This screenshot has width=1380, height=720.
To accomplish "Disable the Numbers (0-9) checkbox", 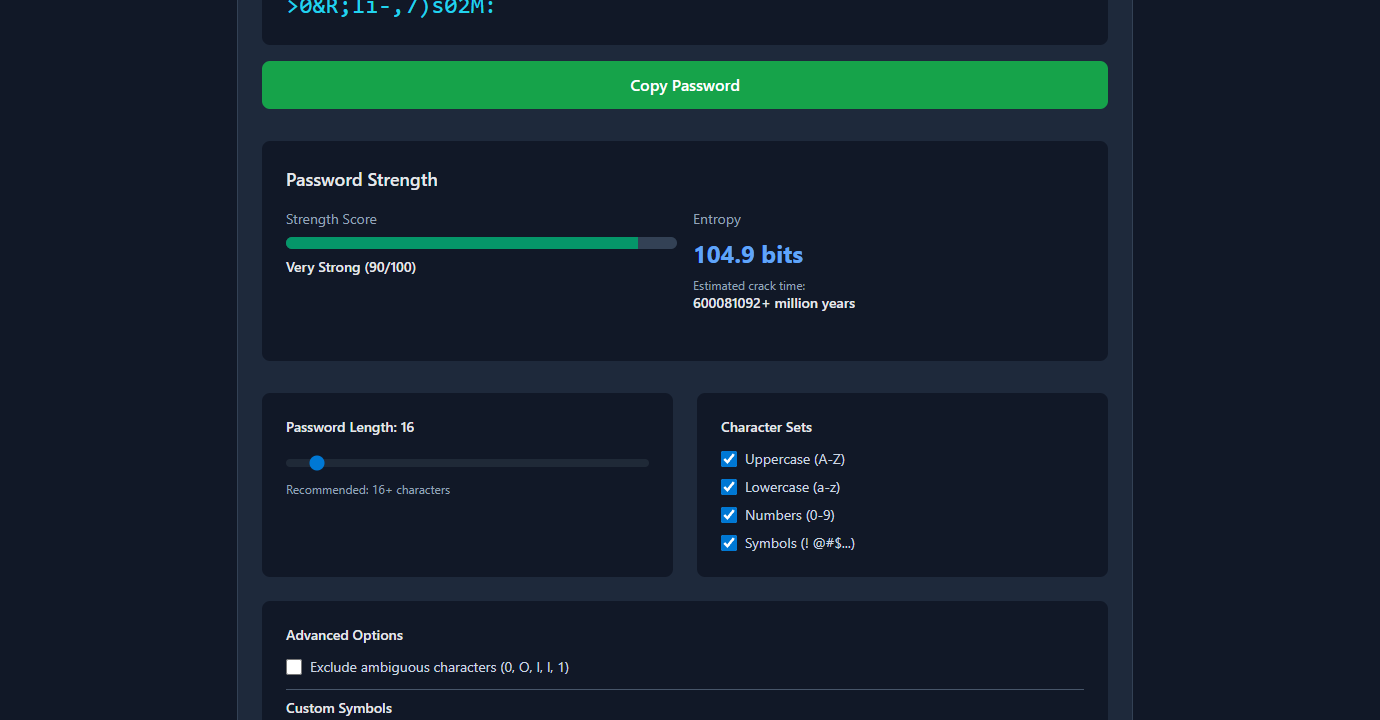I will tap(729, 515).
